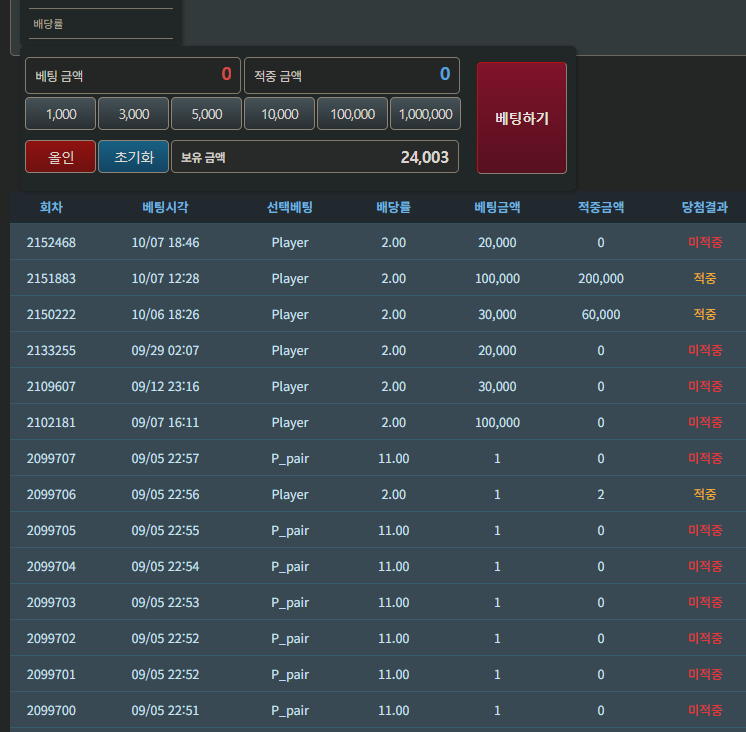746x732 pixels.
Task: Click 미적중 result in row 2099703
Action: [705, 602]
